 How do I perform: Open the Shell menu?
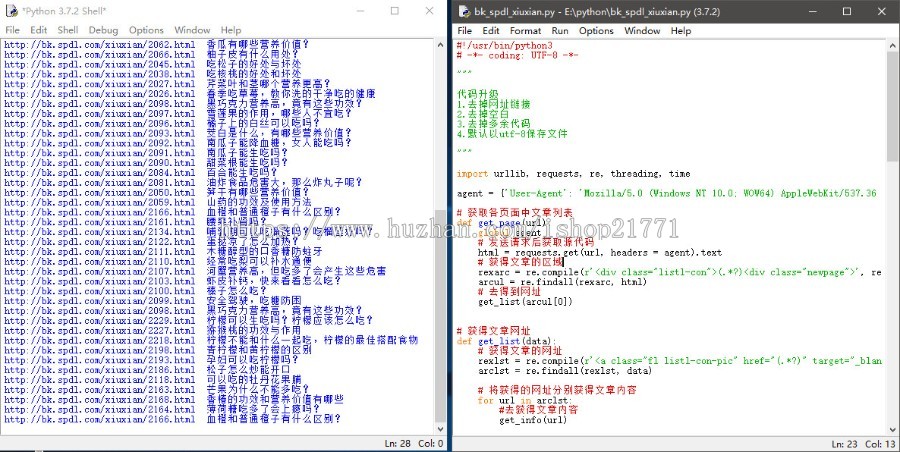click(68, 30)
